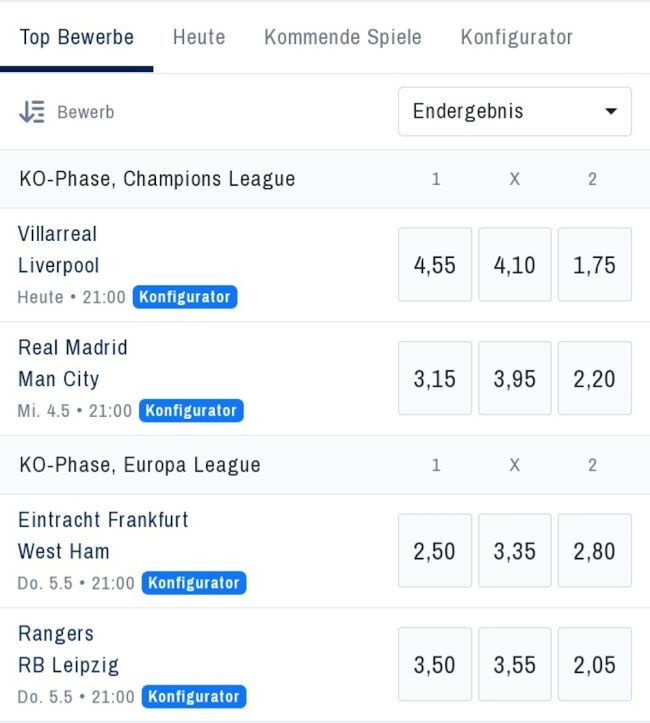Click the KO-Phase, Europa League header
The image size is (650, 723).
[x=140, y=465]
